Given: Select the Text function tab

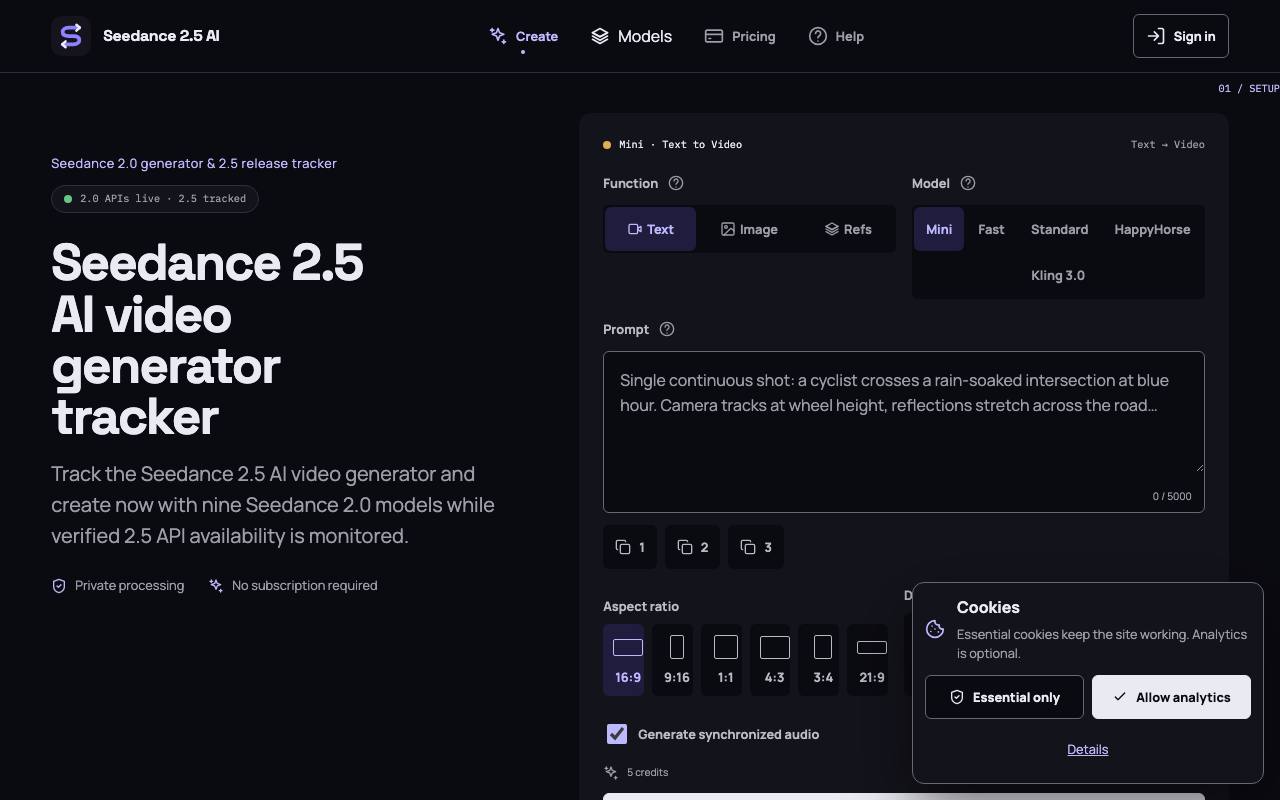Looking at the screenshot, I should point(650,229).
